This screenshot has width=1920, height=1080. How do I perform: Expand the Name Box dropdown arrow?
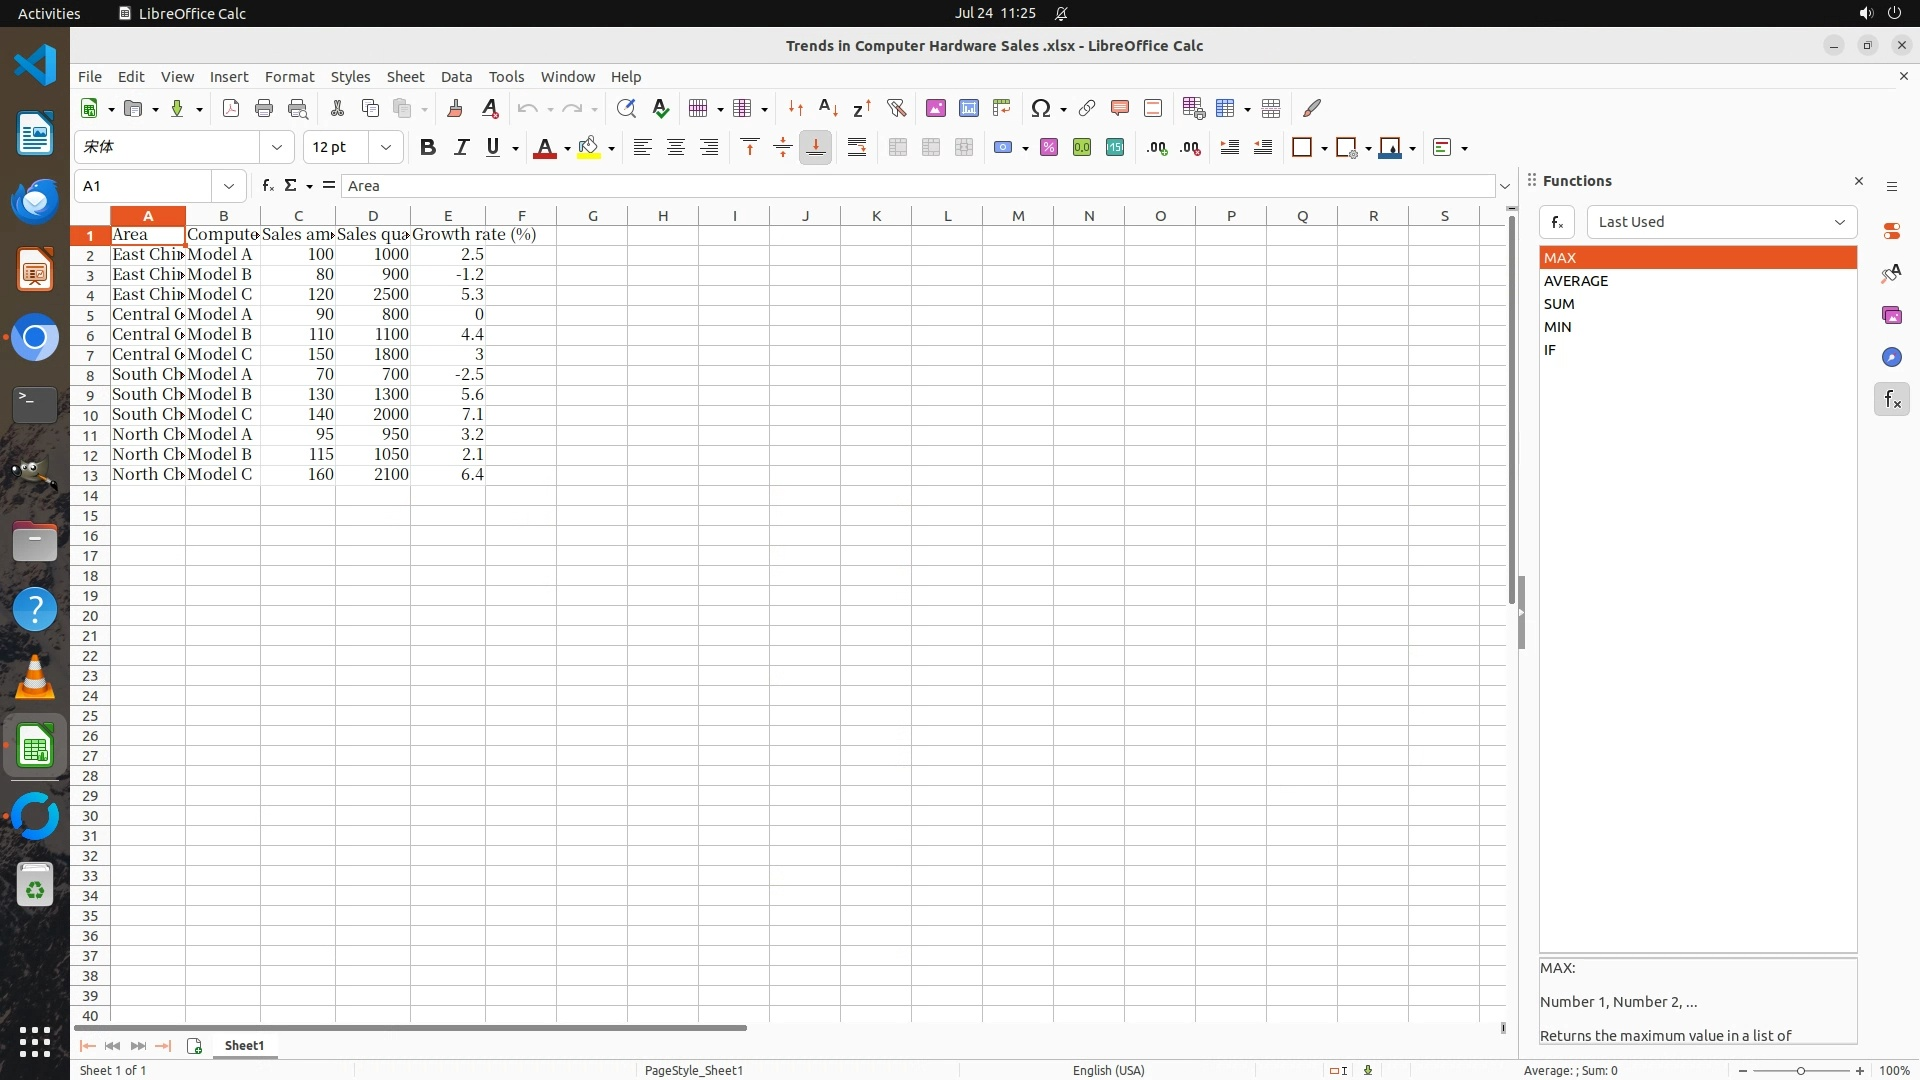tap(229, 185)
